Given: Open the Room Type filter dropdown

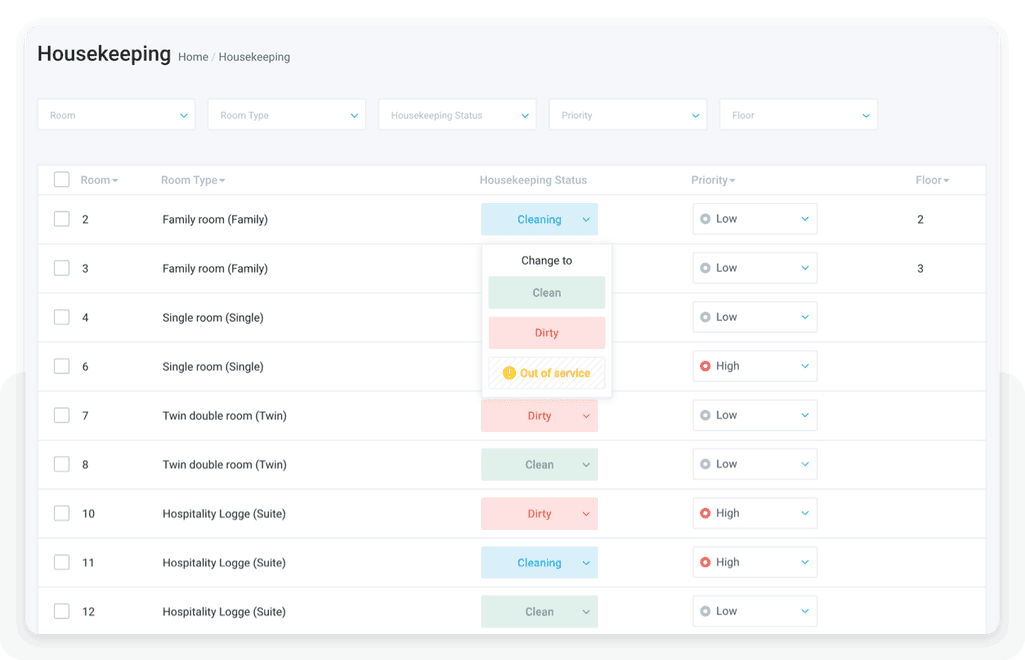Looking at the screenshot, I should [287, 114].
